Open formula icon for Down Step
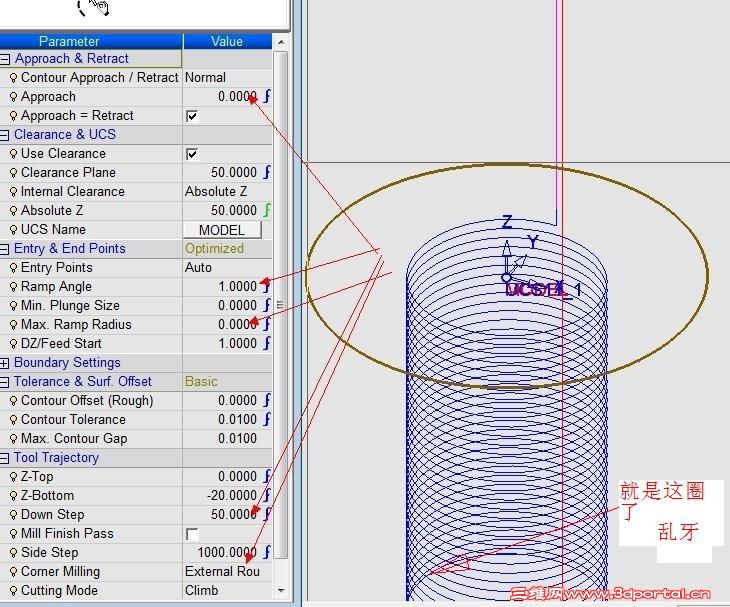730x607 pixels. tap(267, 514)
